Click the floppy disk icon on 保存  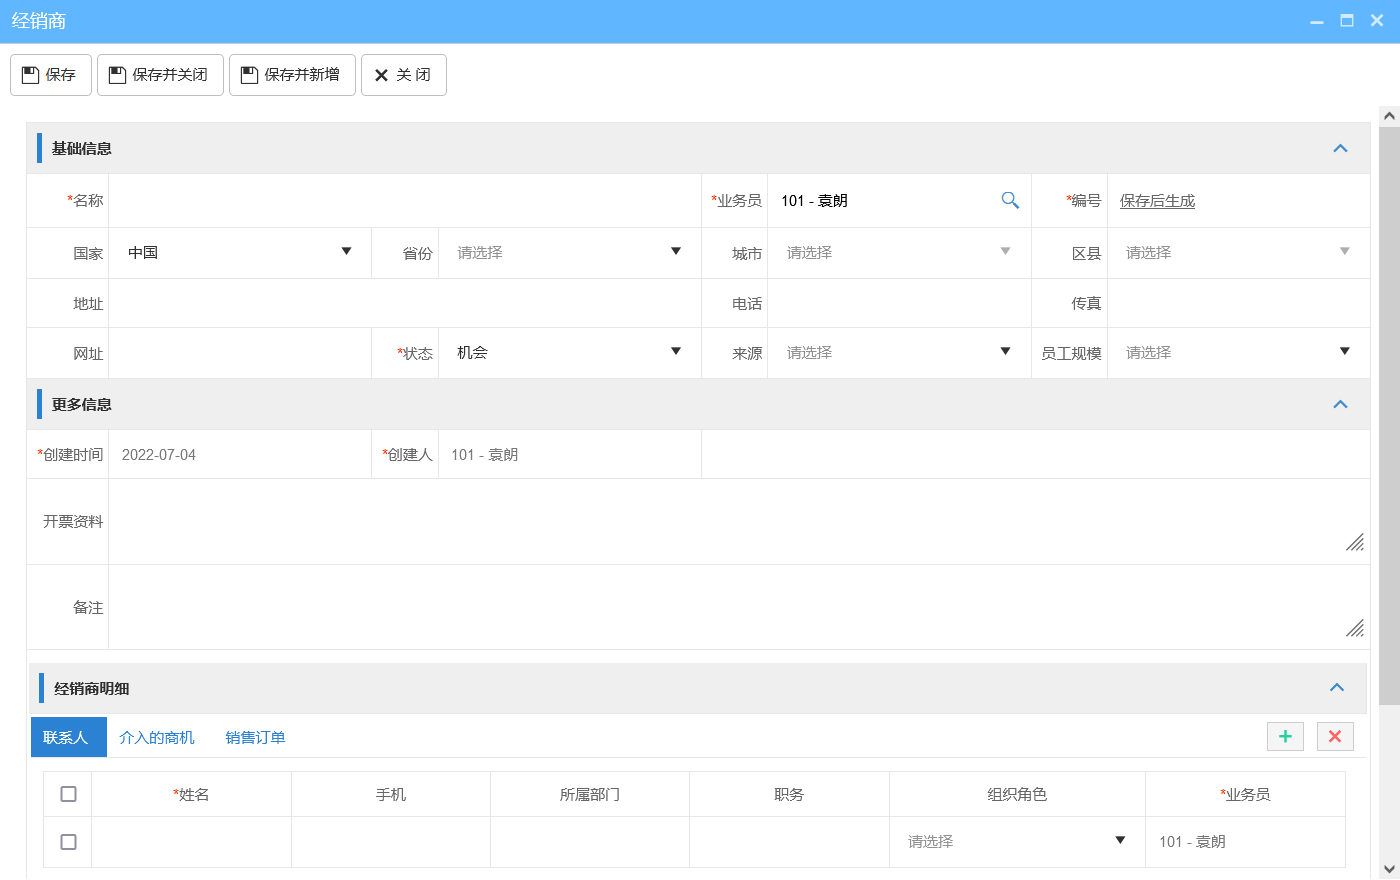[31, 74]
